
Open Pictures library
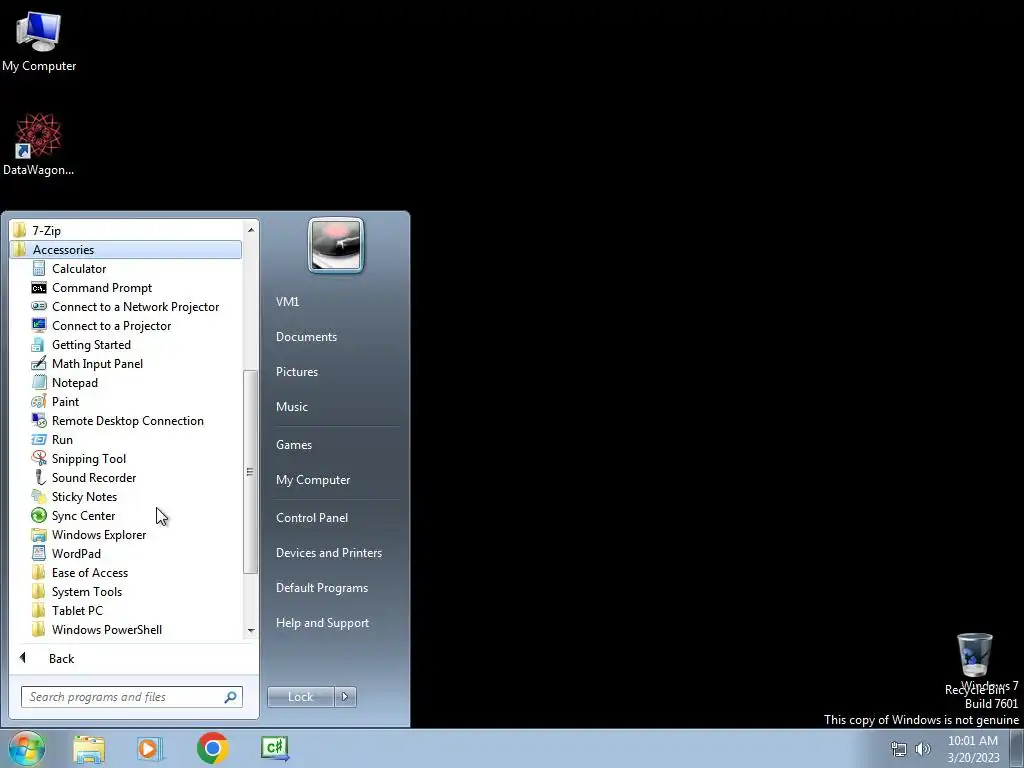click(296, 372)
